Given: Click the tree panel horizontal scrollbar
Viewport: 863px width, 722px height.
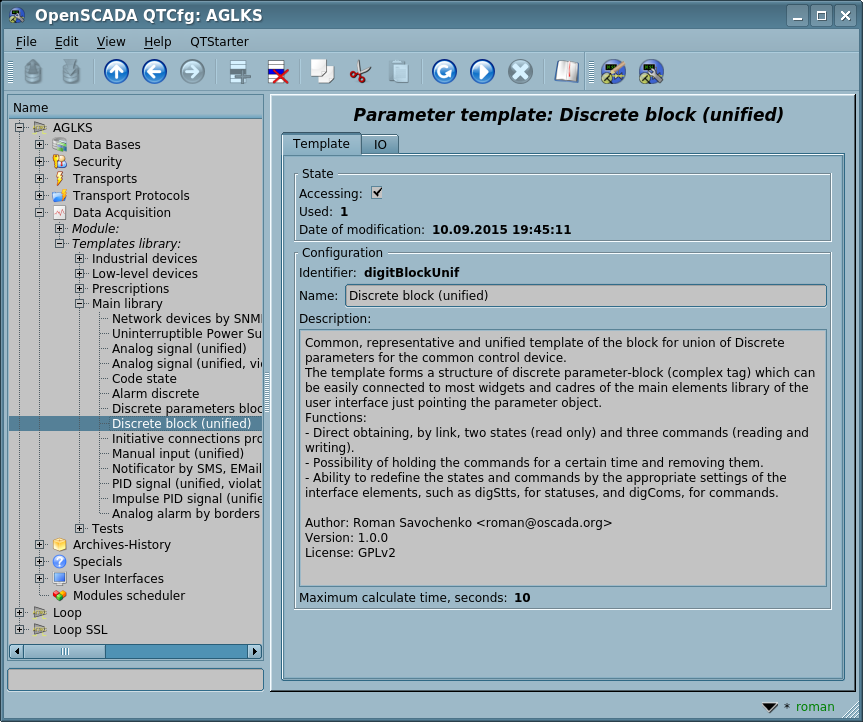Looking at the screenshot, I should [135, 651].
